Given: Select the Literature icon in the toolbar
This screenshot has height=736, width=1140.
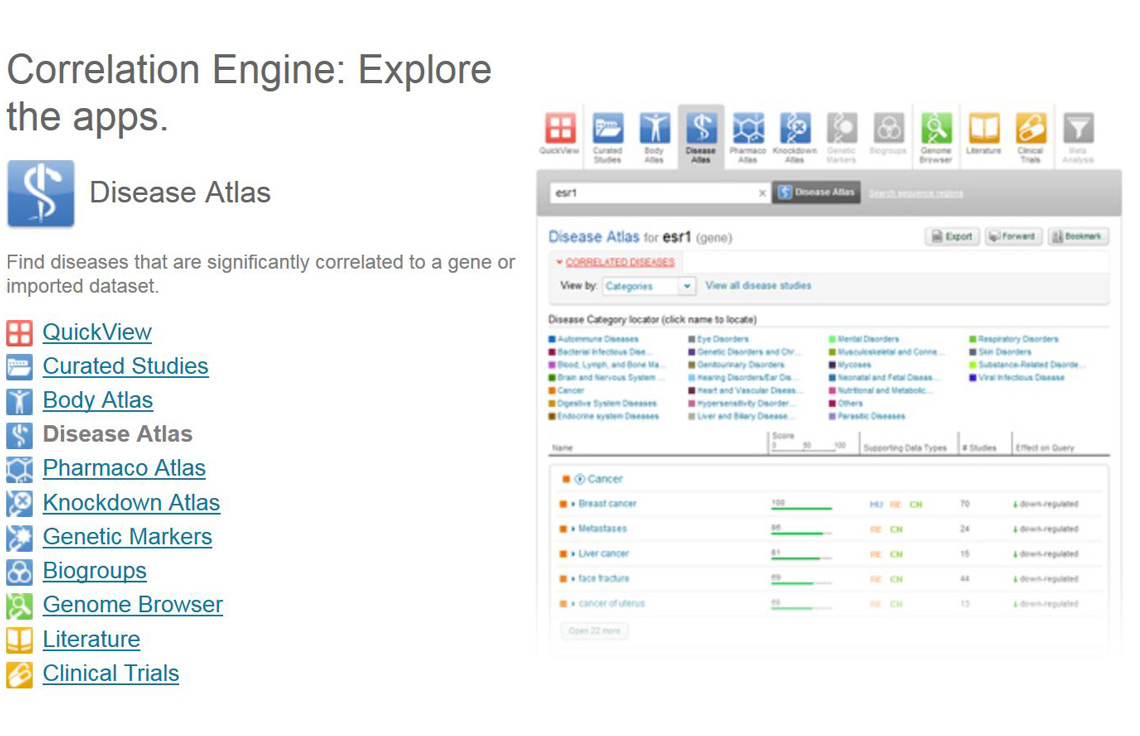Looking at the screenshot, I should point(983,130).
